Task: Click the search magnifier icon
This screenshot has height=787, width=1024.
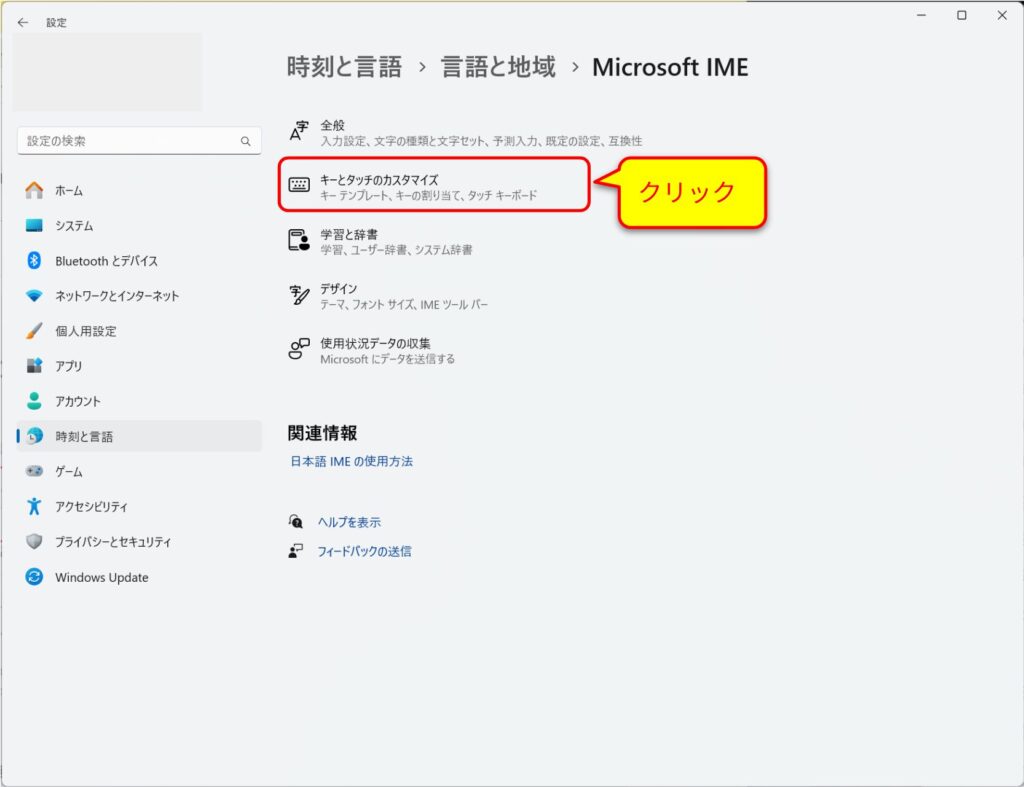Action: (x=246, y=141)
